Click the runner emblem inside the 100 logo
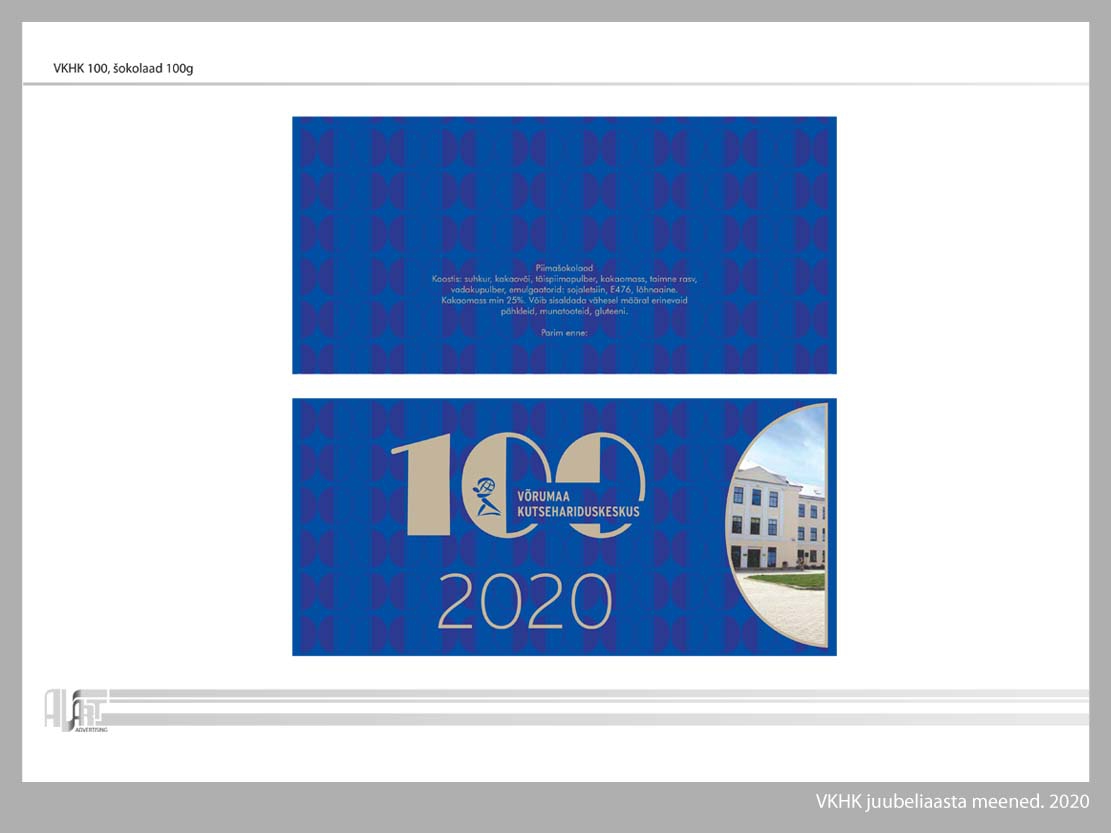Image resolution: width=1111 pixels, height=833 pixels. click(487, 495)
